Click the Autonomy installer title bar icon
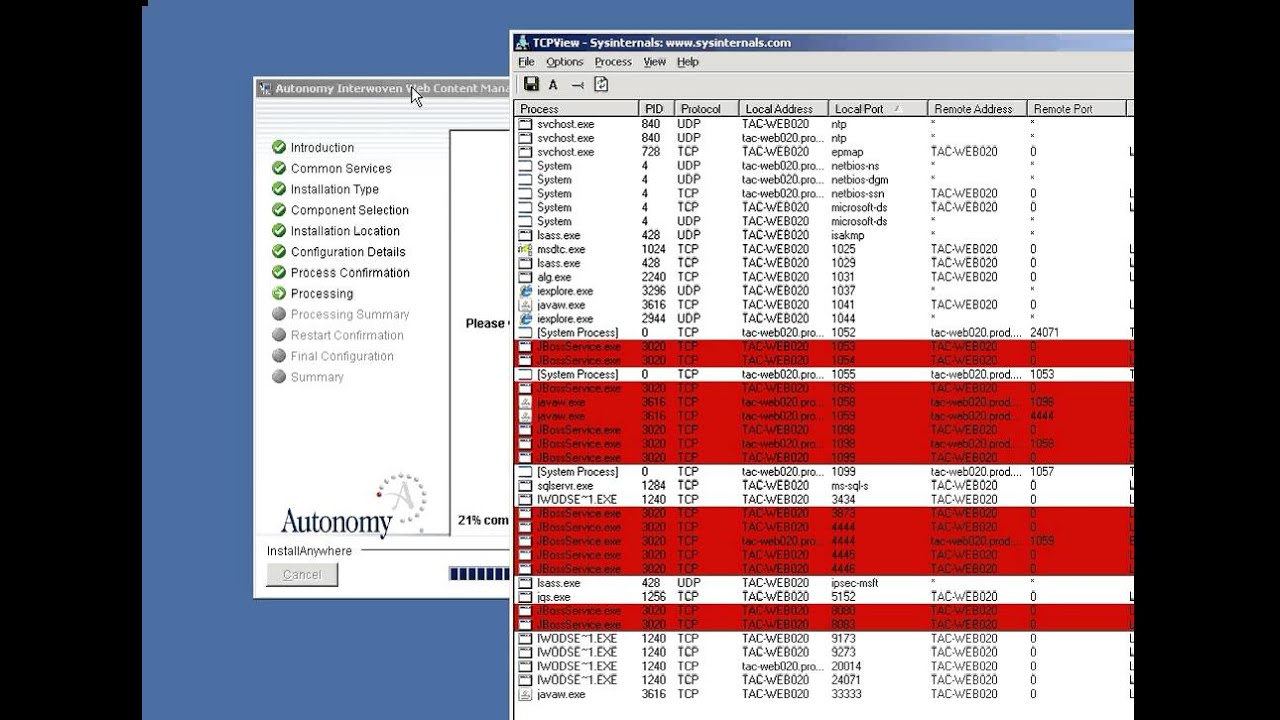 pos(265,88)
